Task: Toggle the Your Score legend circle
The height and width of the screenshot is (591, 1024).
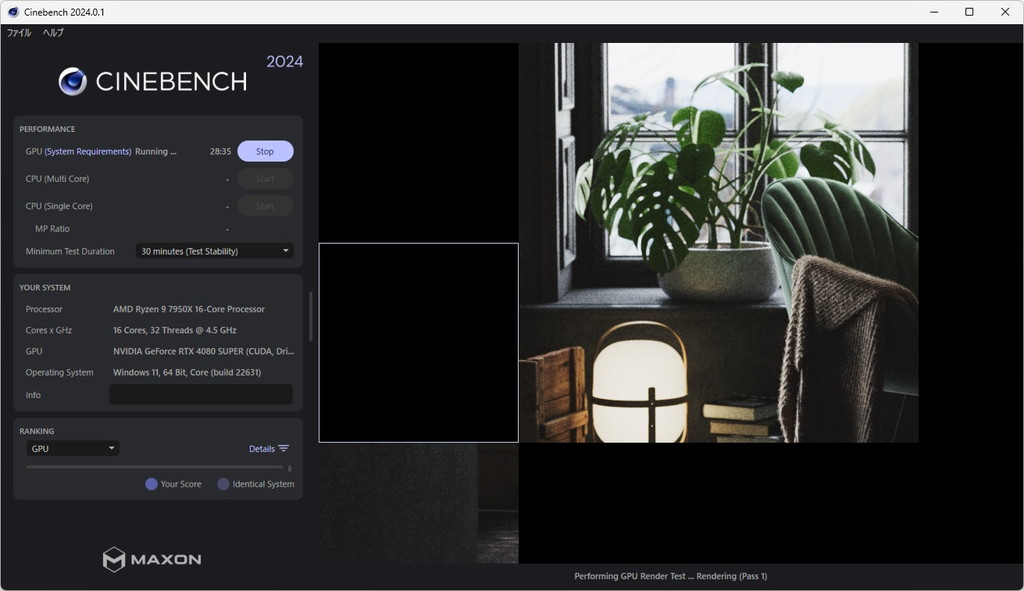Action: coord(152,484)
